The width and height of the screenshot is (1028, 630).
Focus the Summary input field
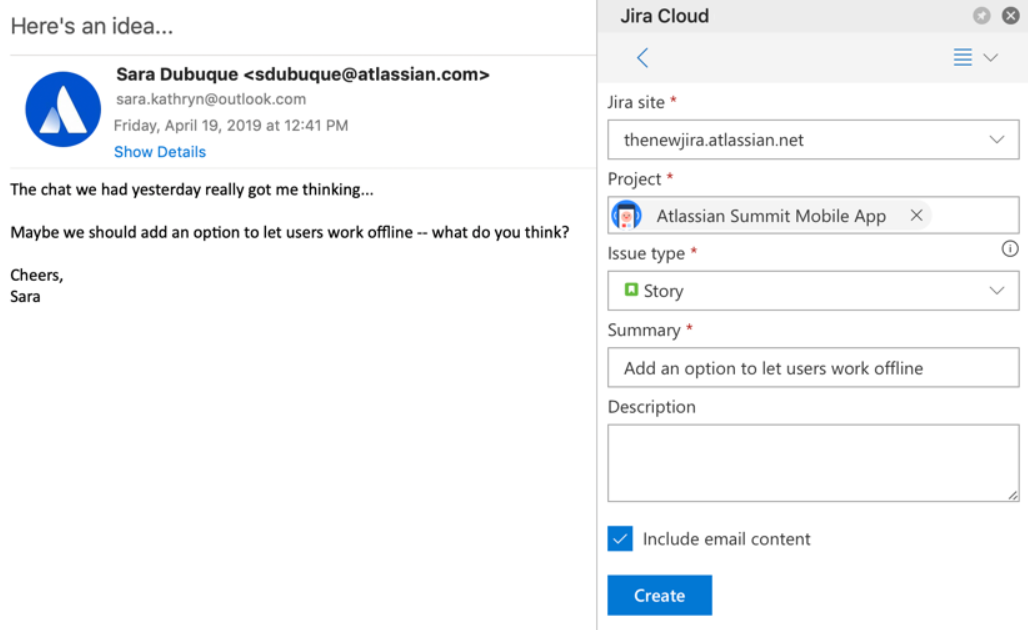tap(813, 368)
